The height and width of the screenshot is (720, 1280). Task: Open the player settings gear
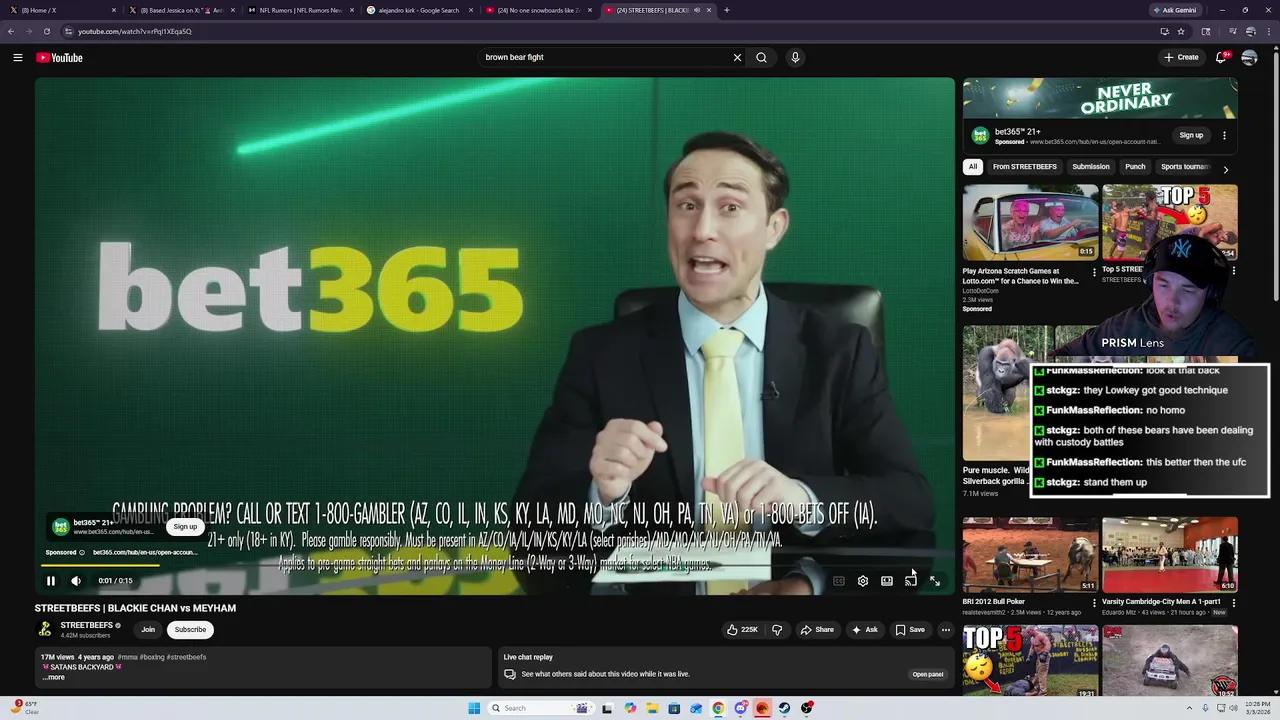coord(863,581)
